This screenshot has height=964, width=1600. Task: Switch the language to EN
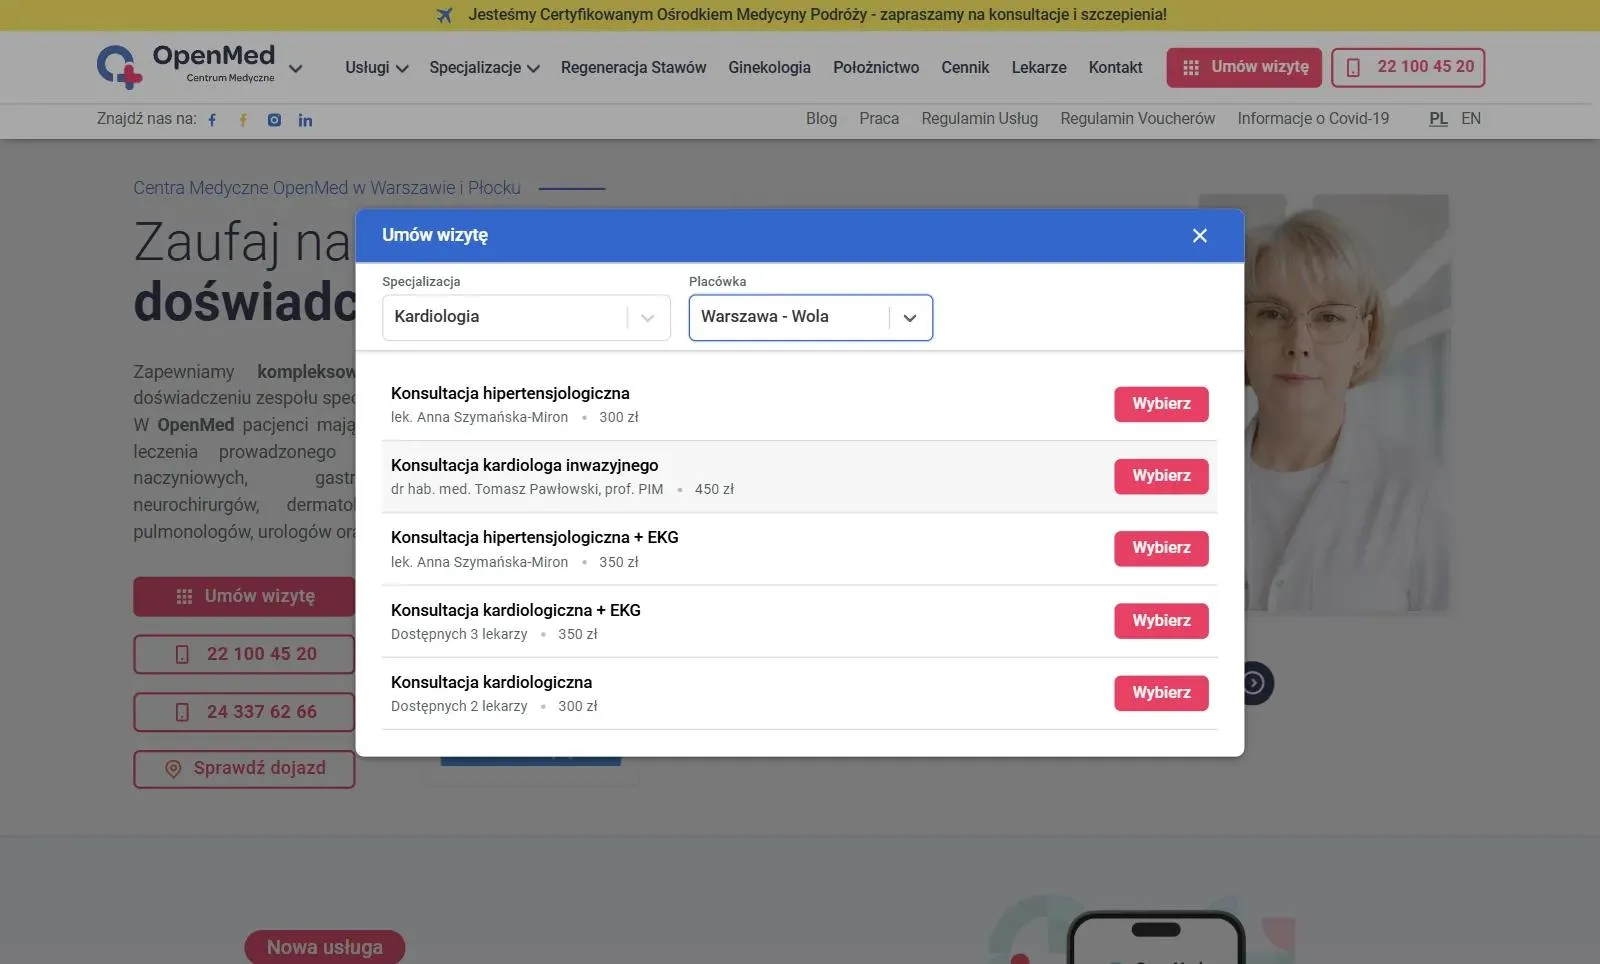coord(1470,118)
